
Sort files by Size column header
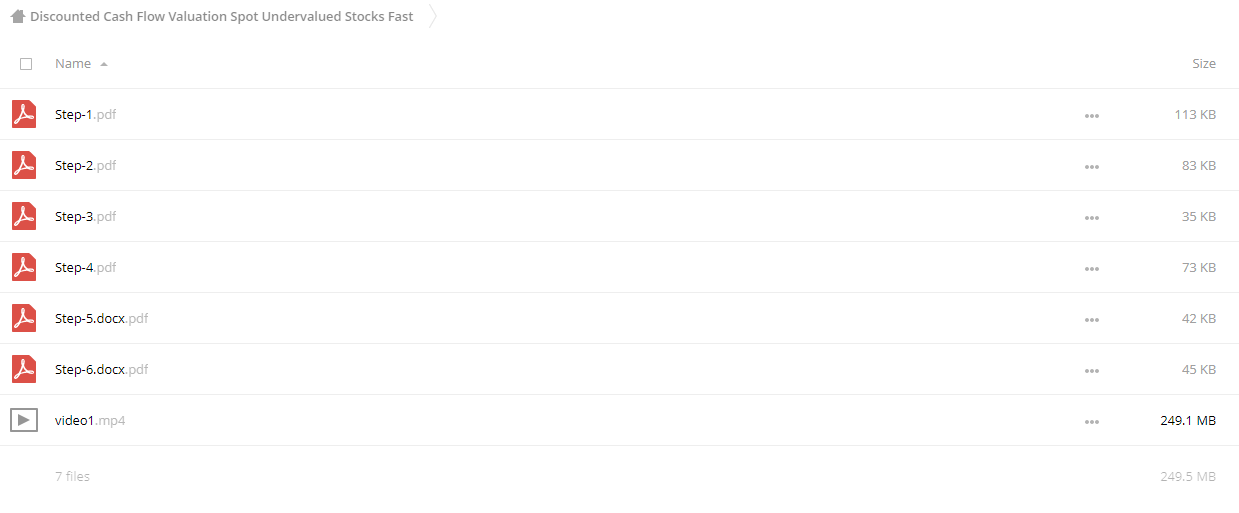pos(1204,63)
